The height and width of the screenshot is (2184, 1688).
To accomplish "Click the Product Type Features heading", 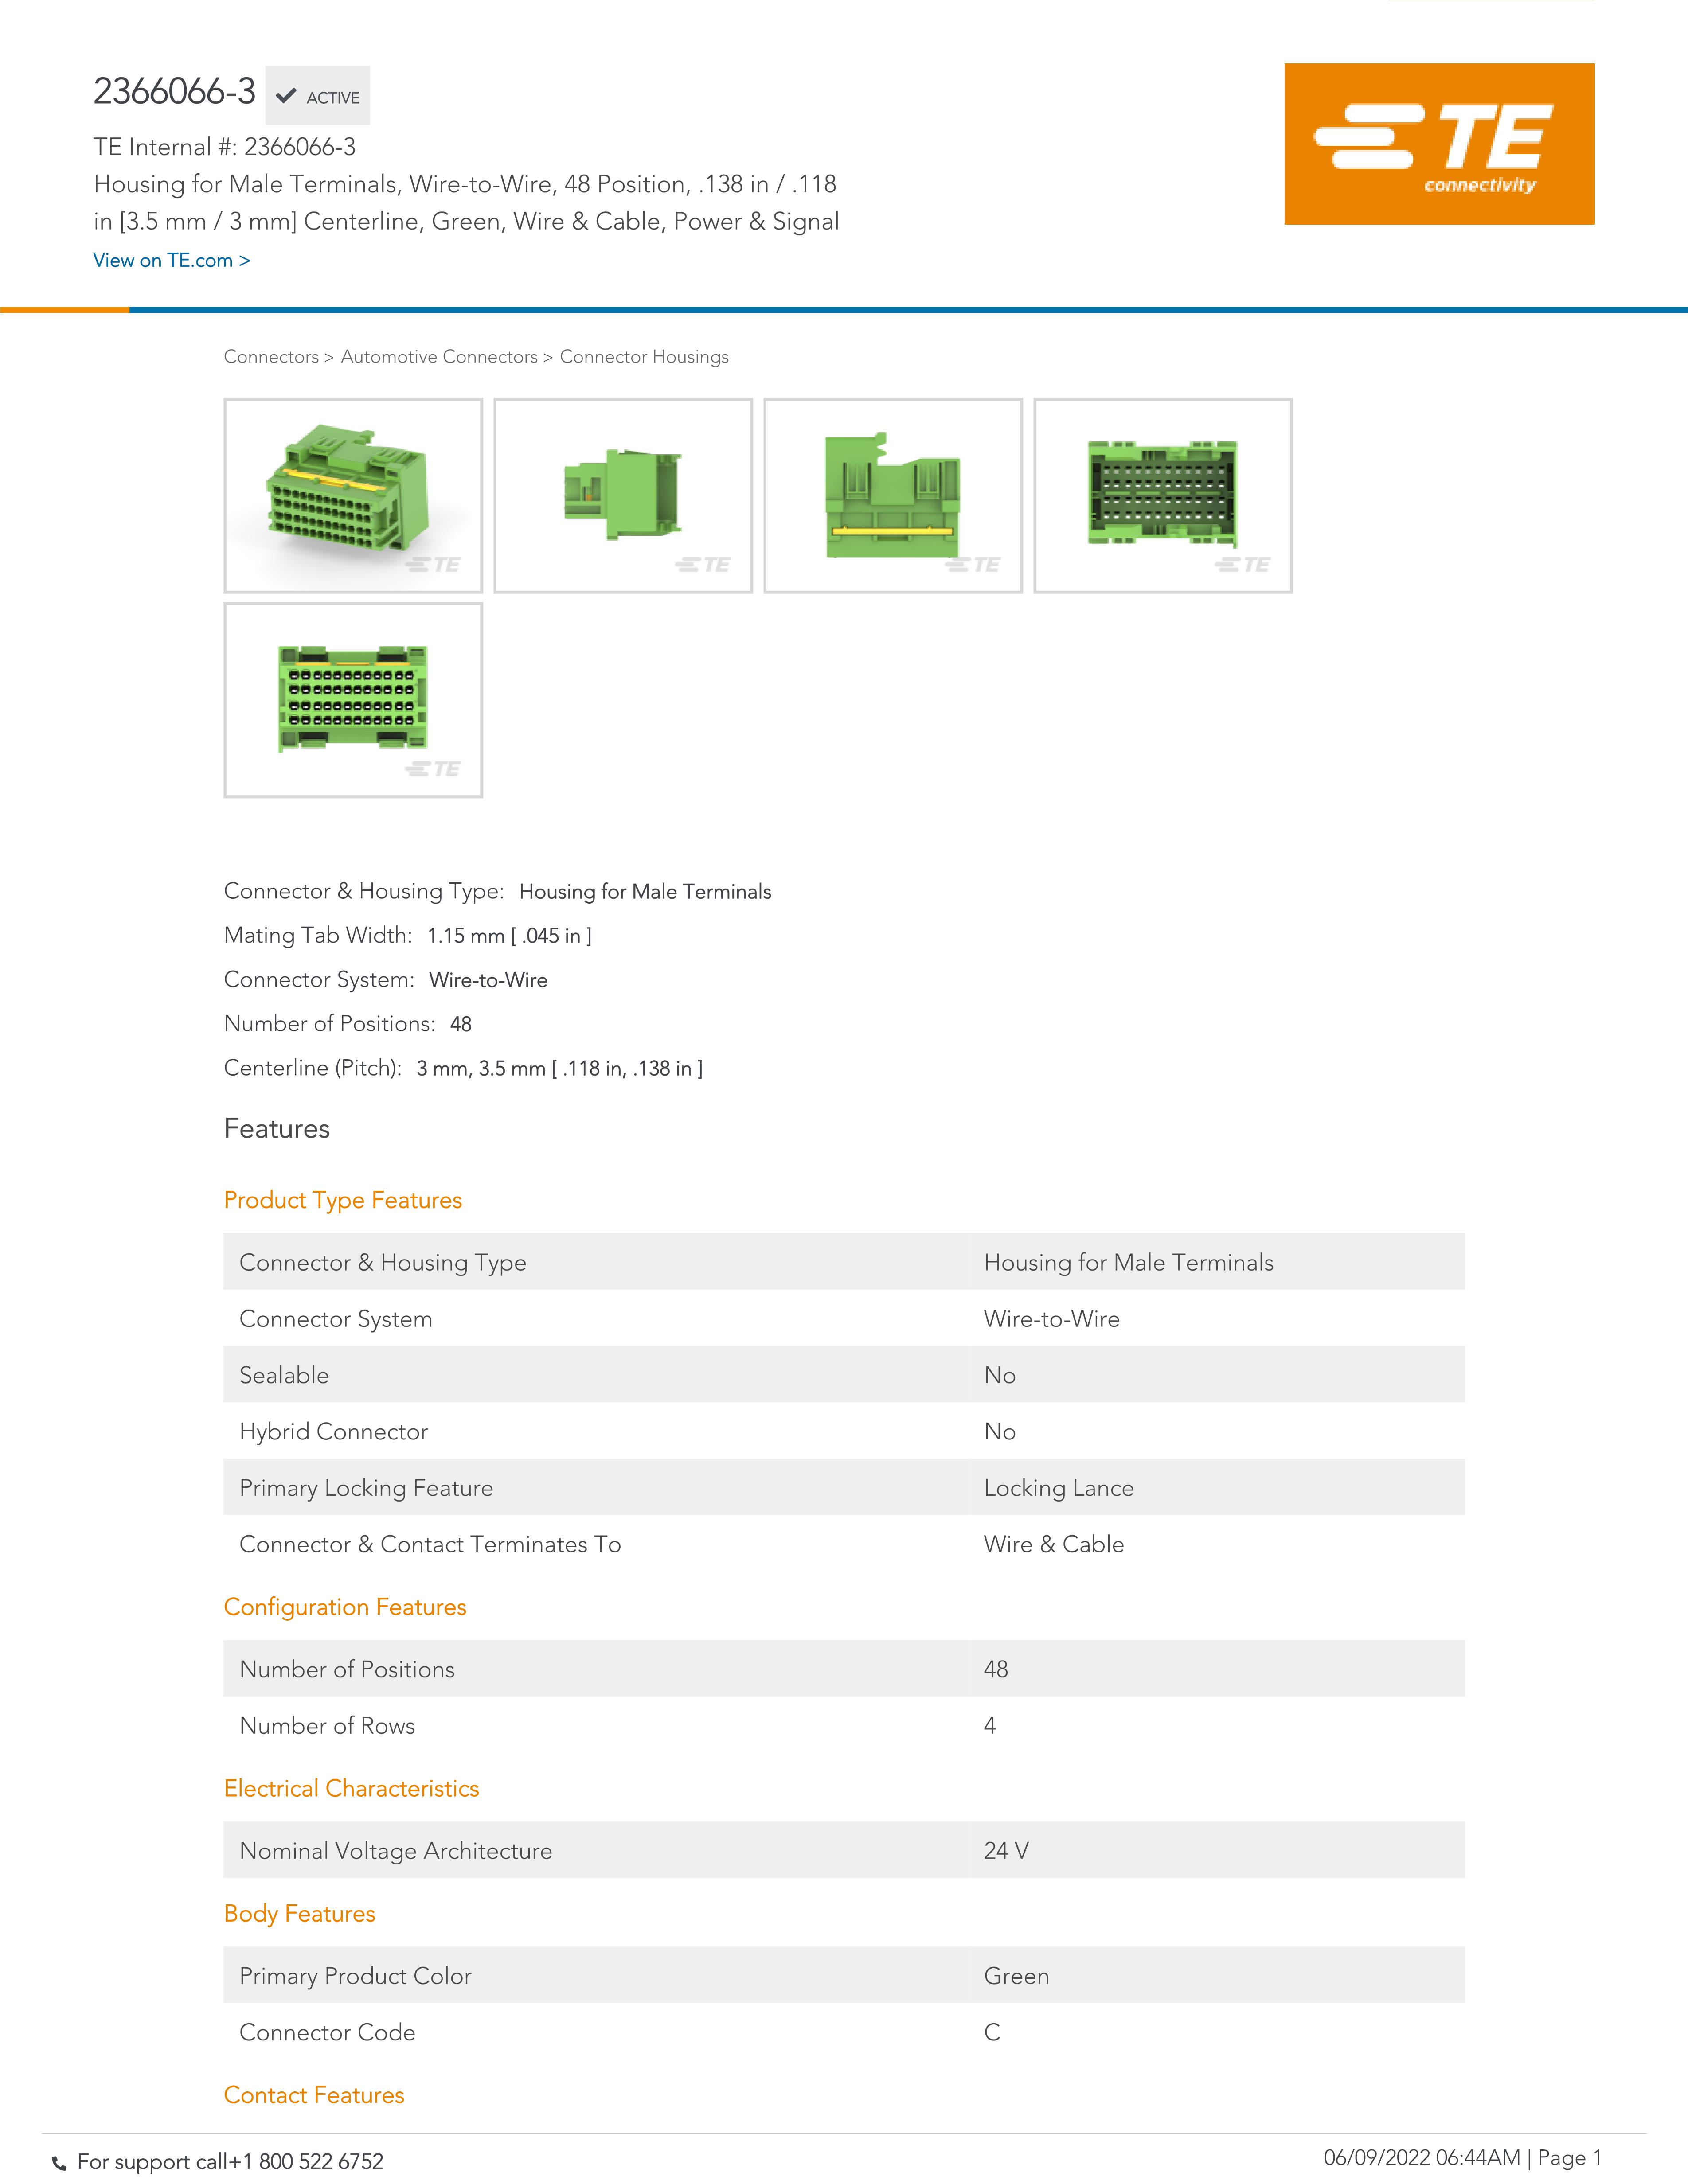I will tap(342, 1200).
